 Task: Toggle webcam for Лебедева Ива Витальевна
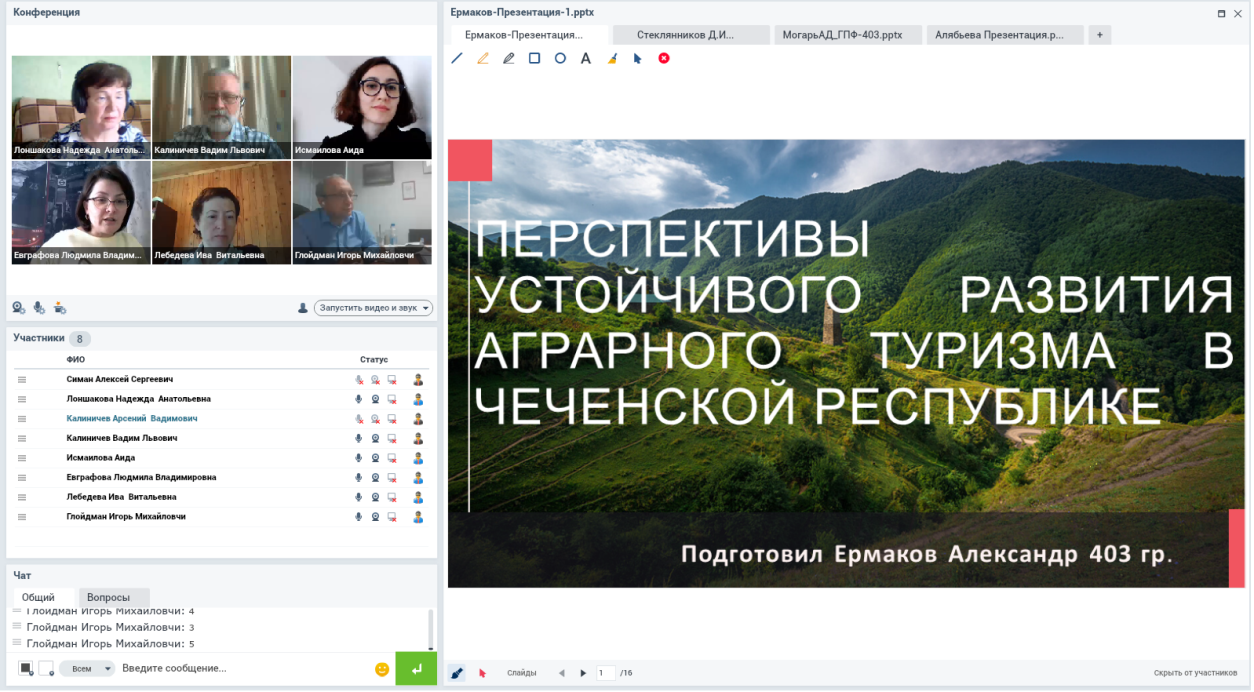(375, 497)
